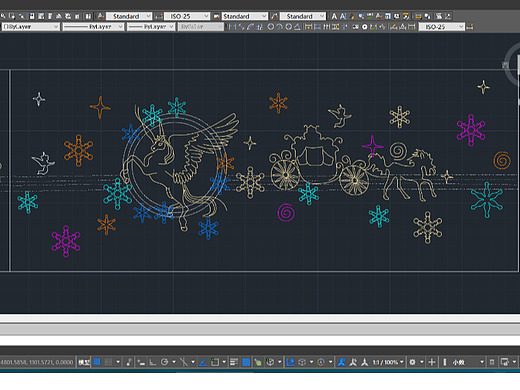
Task: Toggle ortho mode in status bar
Action: [x=152, y=362]
